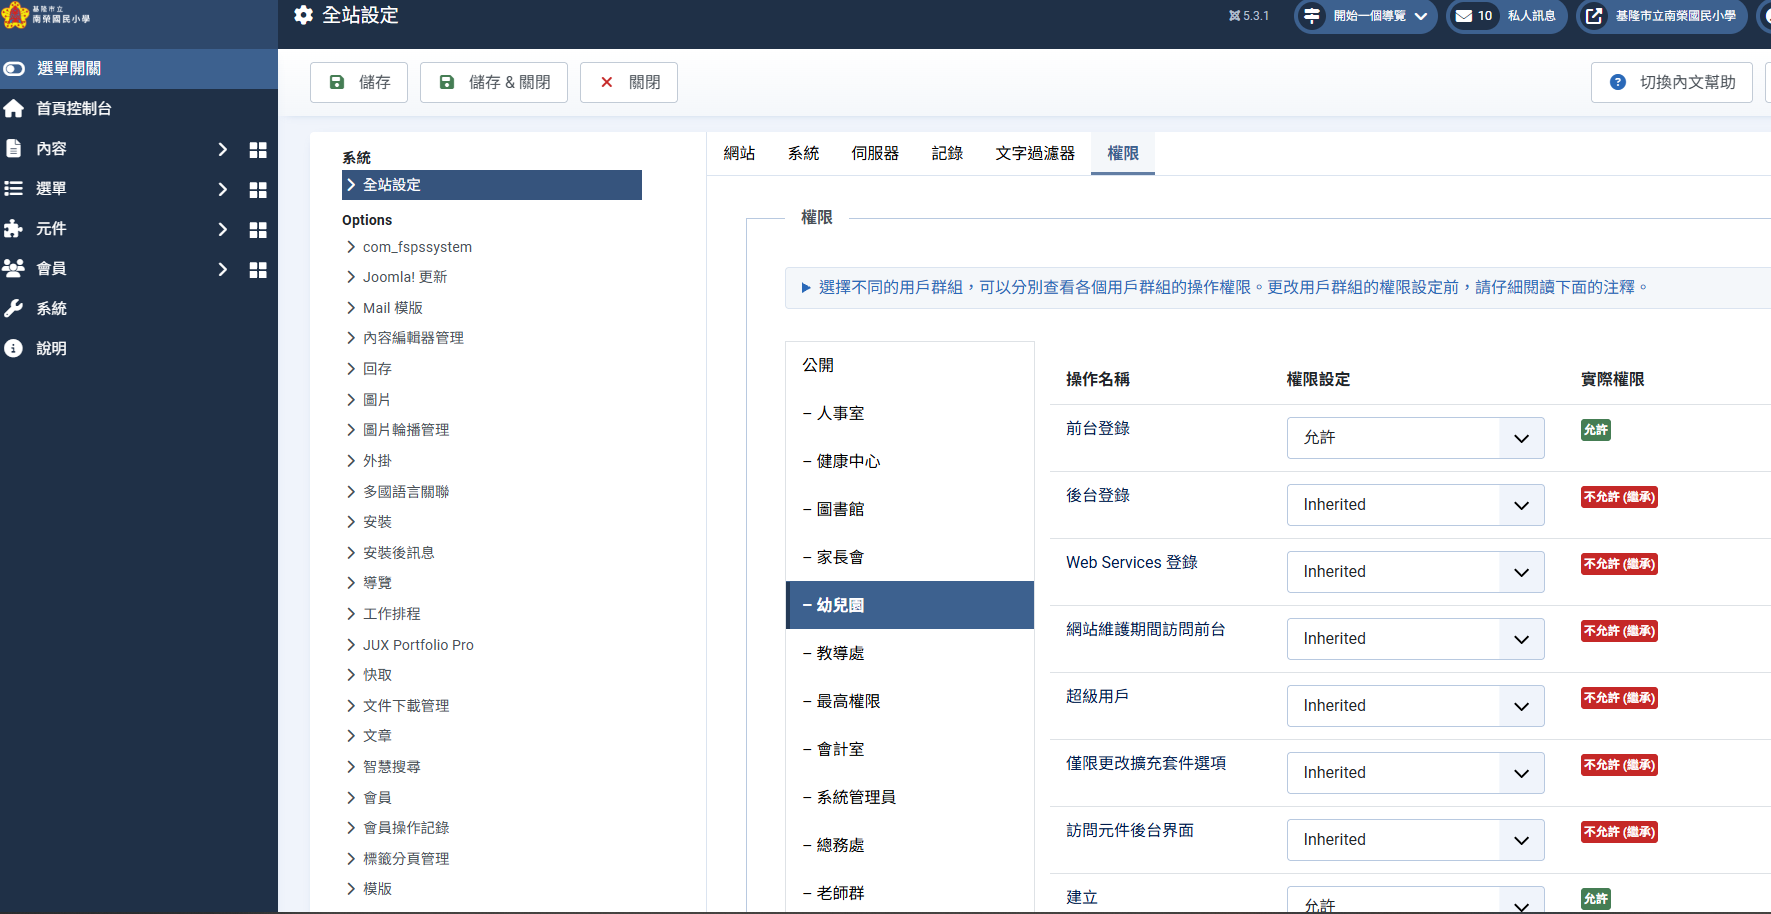Open 會員操作記錄 options
This screenshot has width=1771, height=914.
click(x=405, y=828)
